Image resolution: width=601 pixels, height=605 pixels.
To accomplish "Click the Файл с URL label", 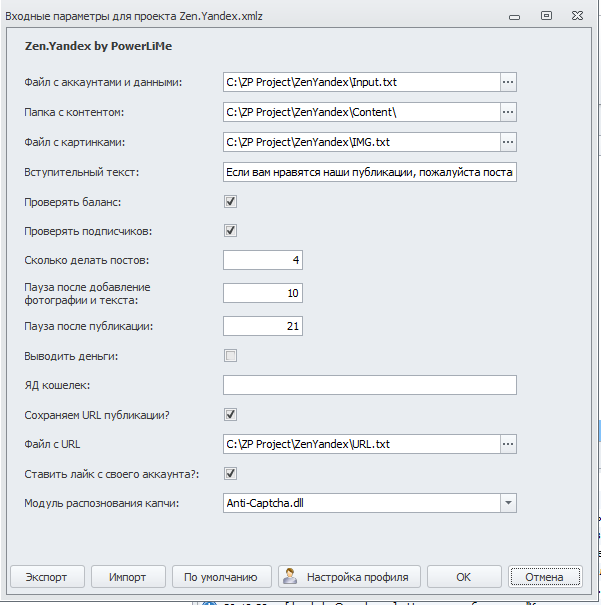I will coord(52,444).
